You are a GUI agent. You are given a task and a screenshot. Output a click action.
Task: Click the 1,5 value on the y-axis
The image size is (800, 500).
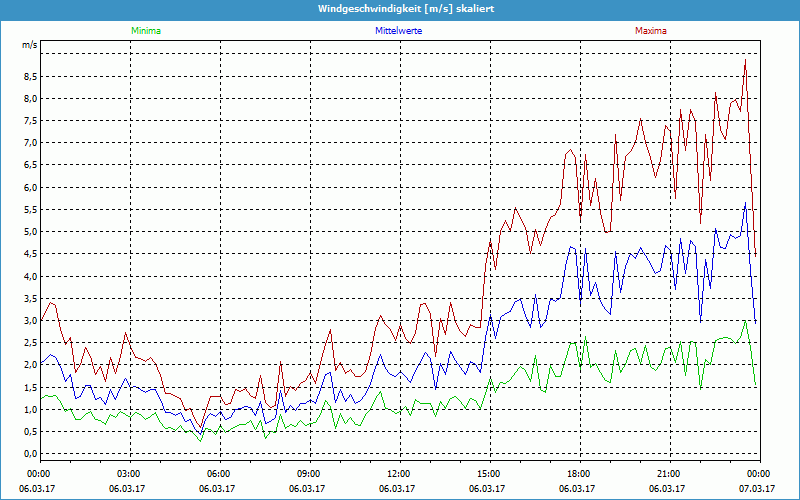click(x=30, y=387)
